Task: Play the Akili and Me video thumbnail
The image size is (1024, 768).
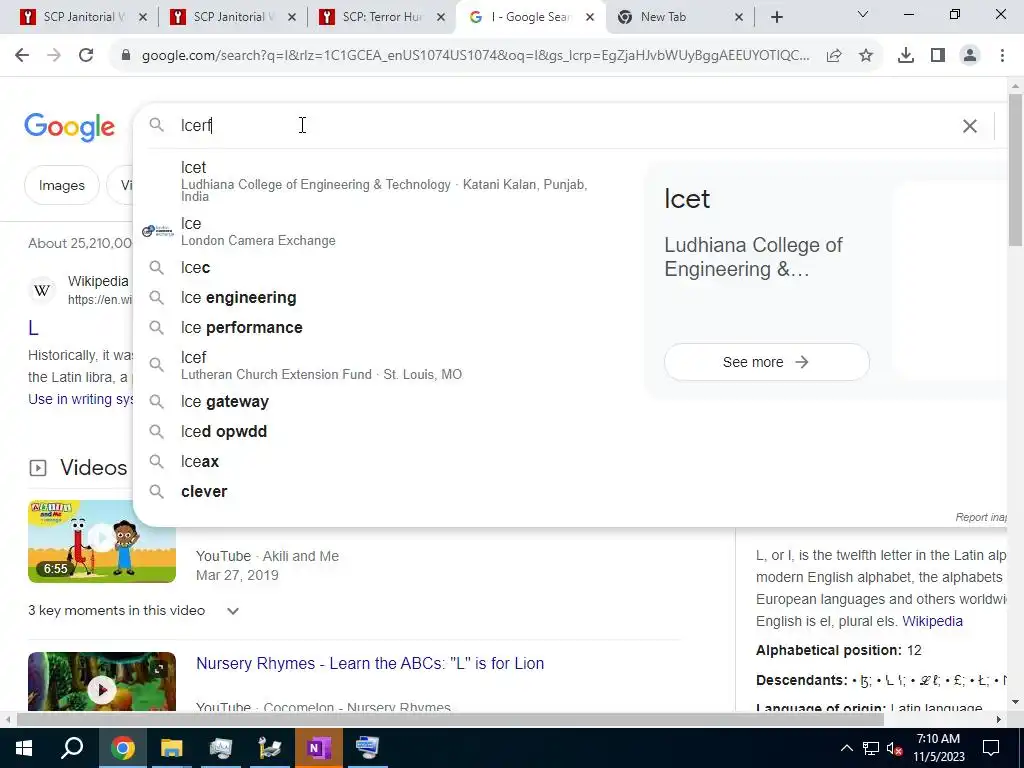Action: tap(102, 541)
